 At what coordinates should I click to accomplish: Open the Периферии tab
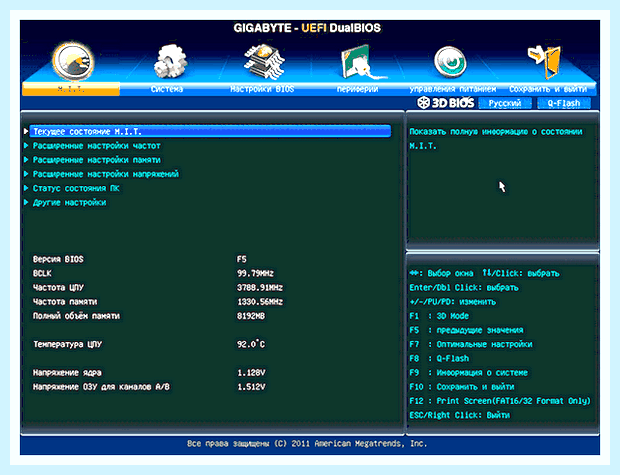357,89
